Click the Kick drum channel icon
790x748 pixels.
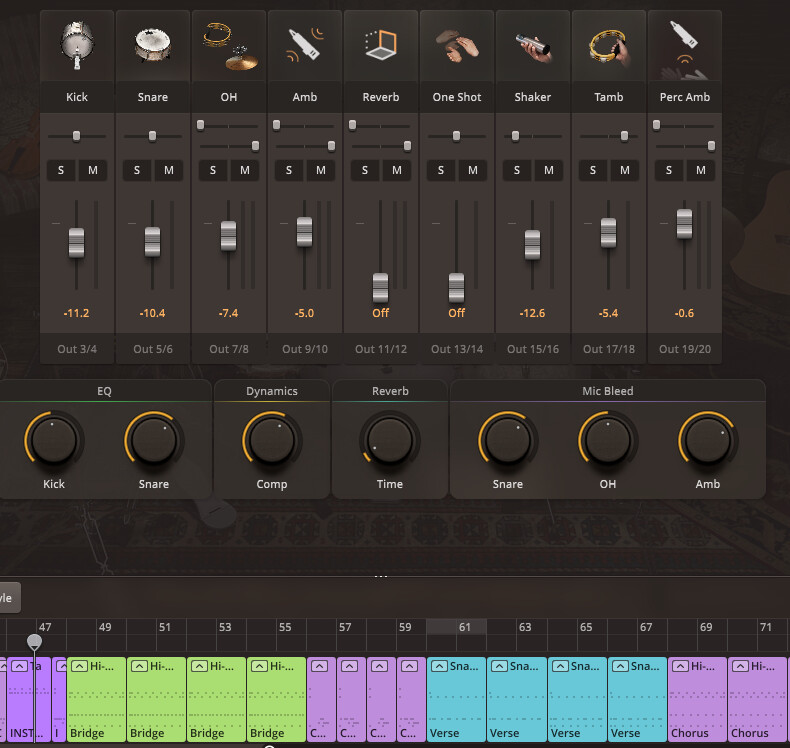point(77,46)
